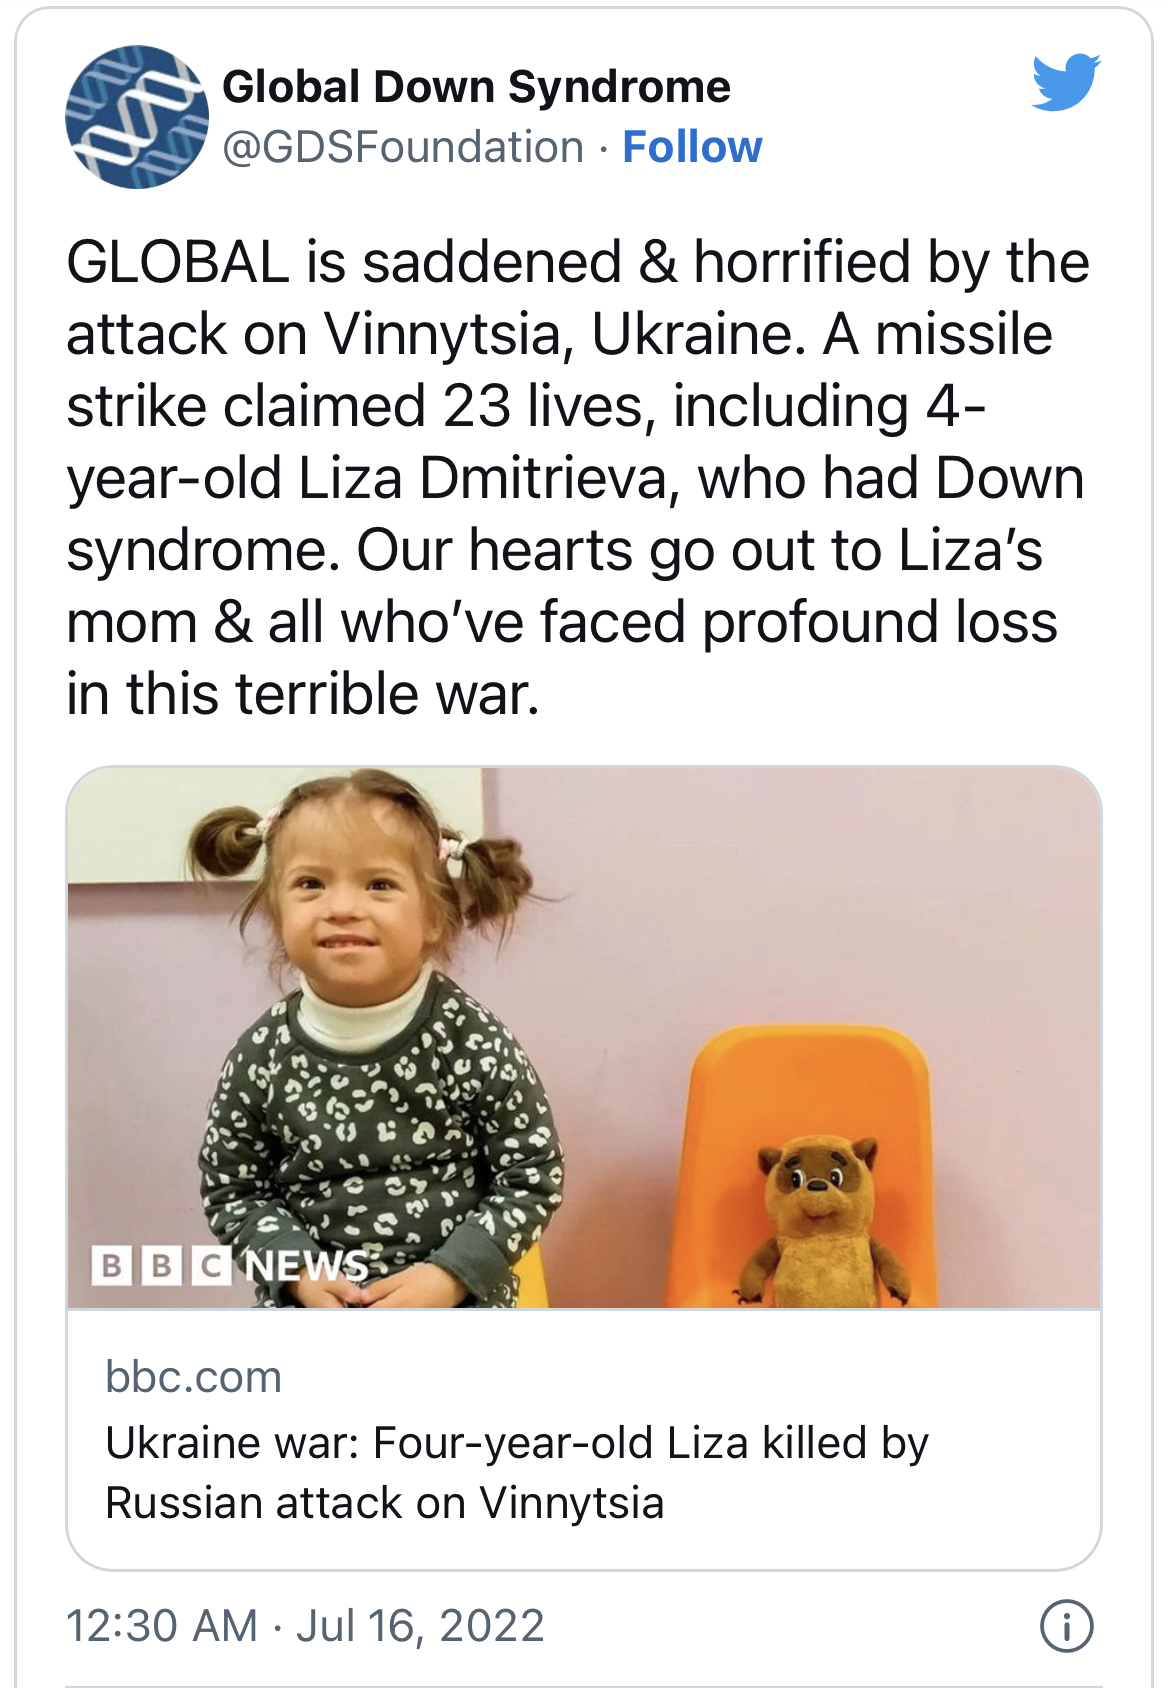The height and width of the screenshot is (1688, 1168).
Task: Click the text 'in this terrible war'
Action: coord(303,694)
